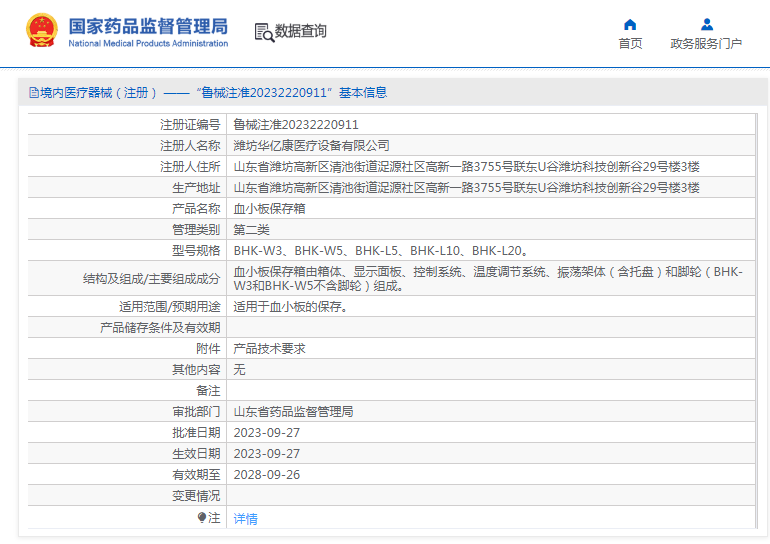Select 生效日期 value 2023-09-27

pyautogui.click(x=267, y=454)
